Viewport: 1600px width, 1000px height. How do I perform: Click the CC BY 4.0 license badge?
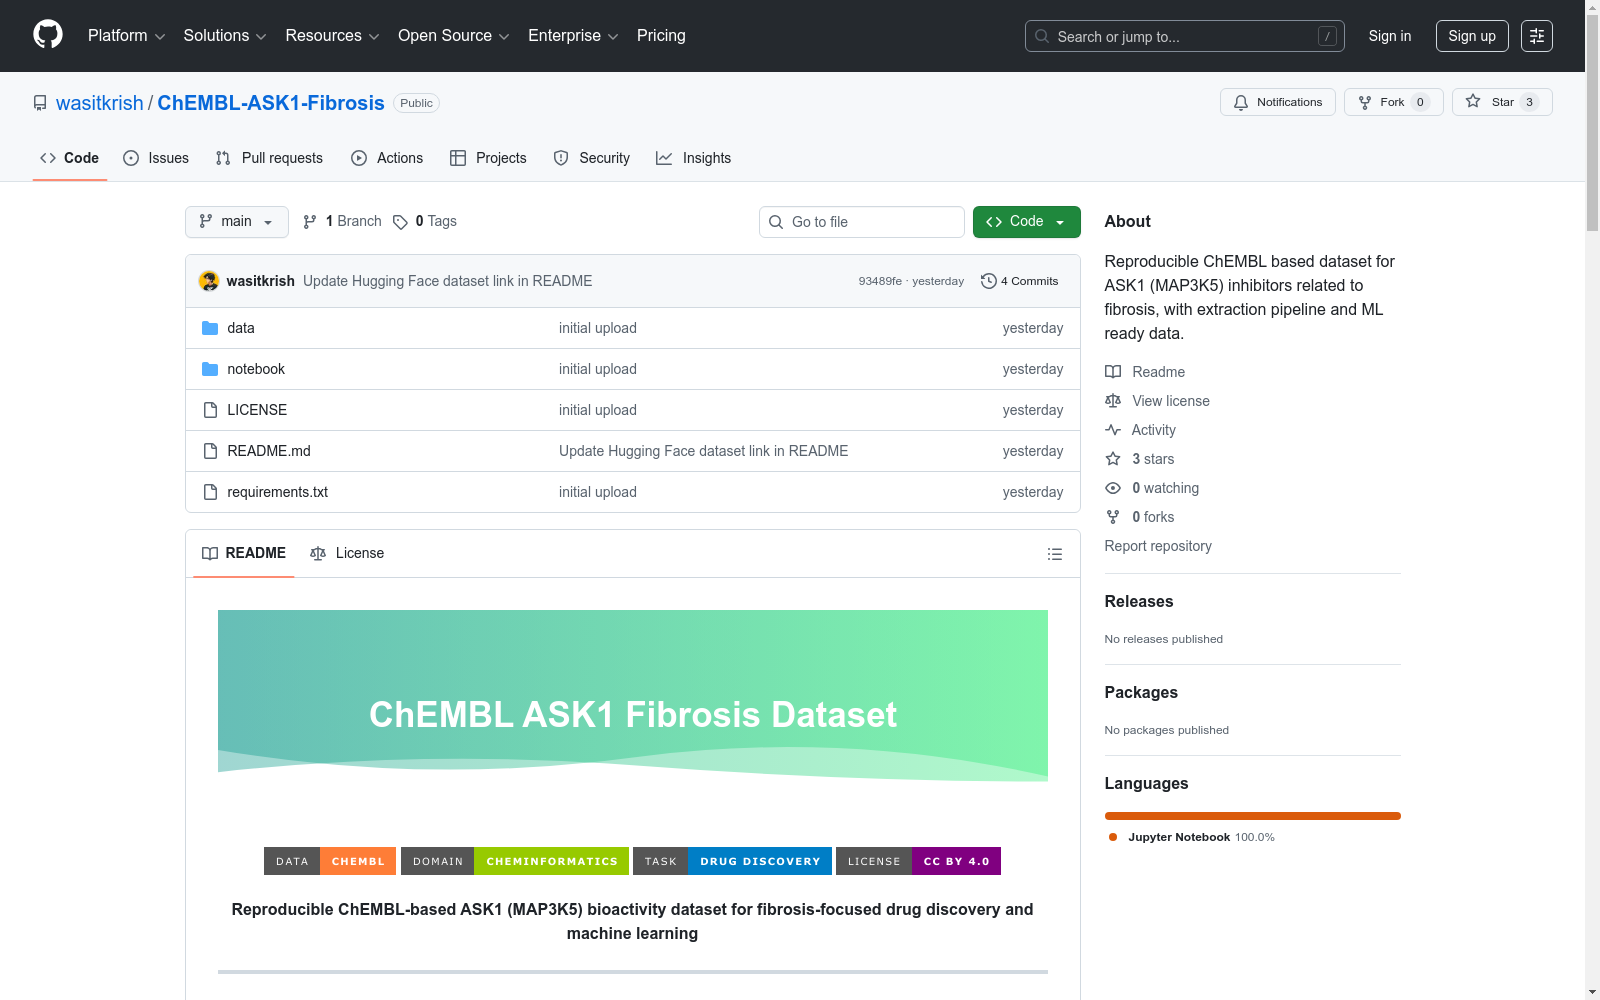(918, 861)
